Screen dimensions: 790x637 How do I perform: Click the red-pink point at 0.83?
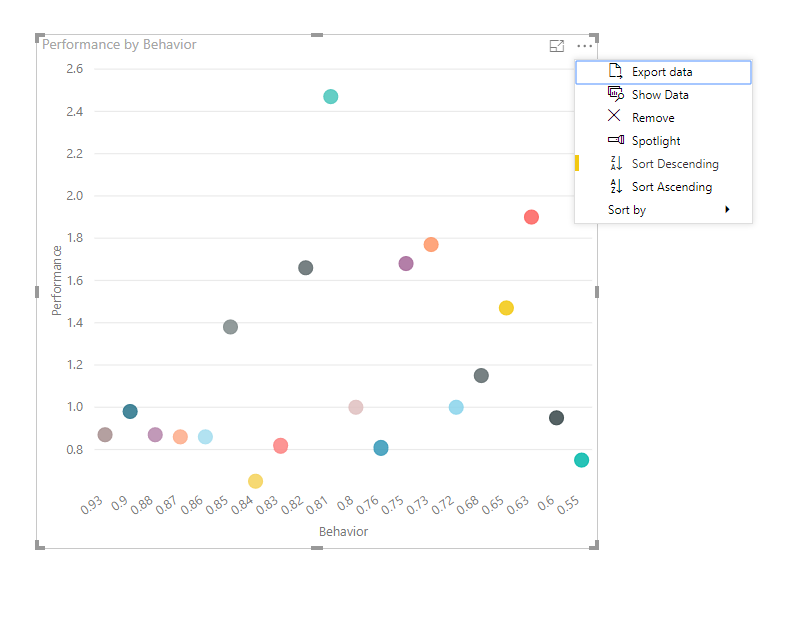click(280, 446)
